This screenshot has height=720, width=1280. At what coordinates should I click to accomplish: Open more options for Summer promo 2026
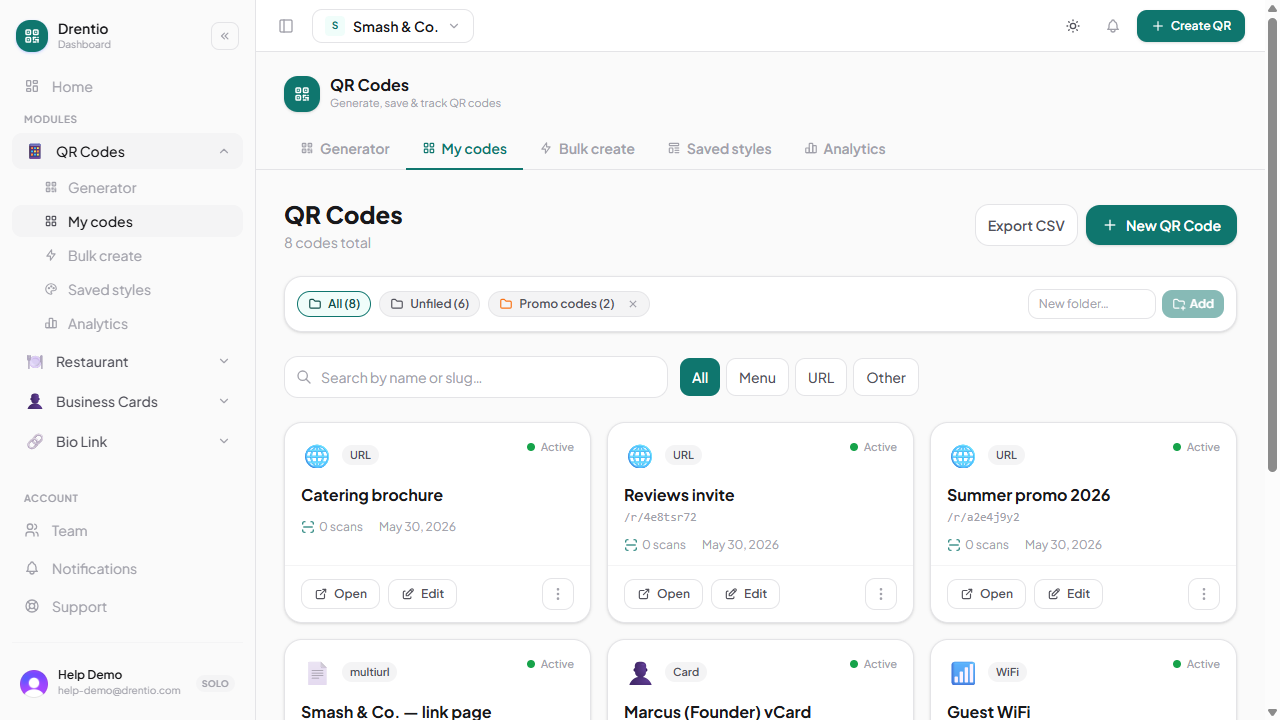(x=1204, y=594)
